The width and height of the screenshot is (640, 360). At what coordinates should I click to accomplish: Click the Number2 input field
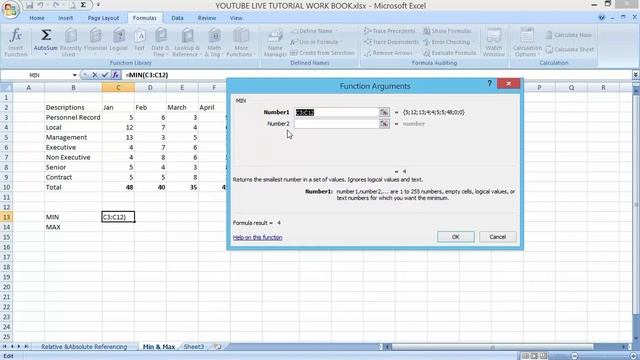click(x=336, y=124)
